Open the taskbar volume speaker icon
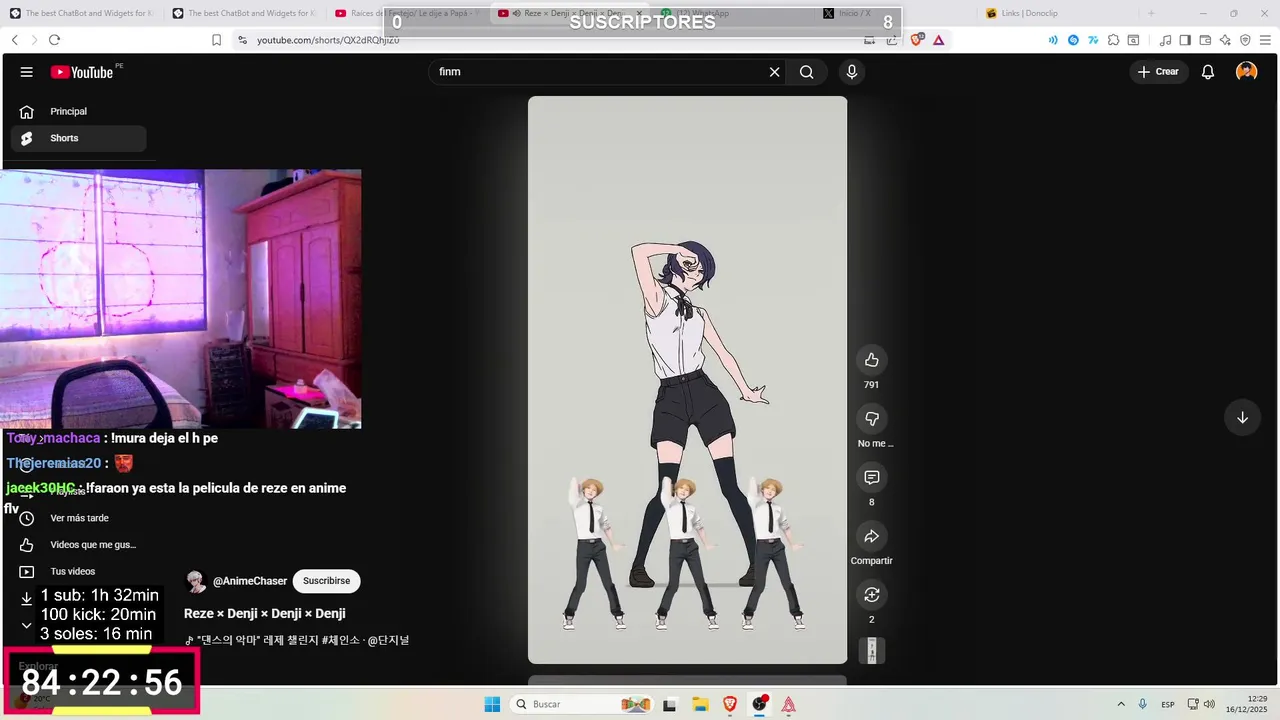This screenshot has height=720, width=1280. point(1209,705)
